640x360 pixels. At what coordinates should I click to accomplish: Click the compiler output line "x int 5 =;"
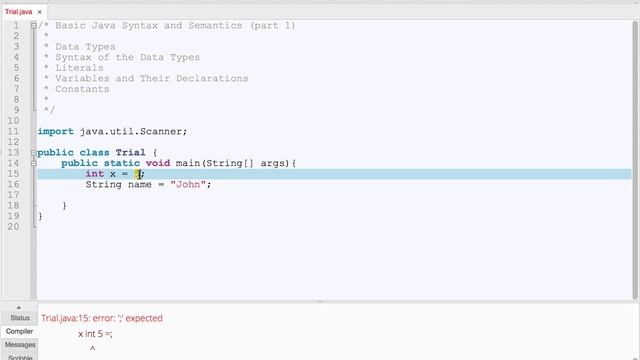[x=95, y=334]
